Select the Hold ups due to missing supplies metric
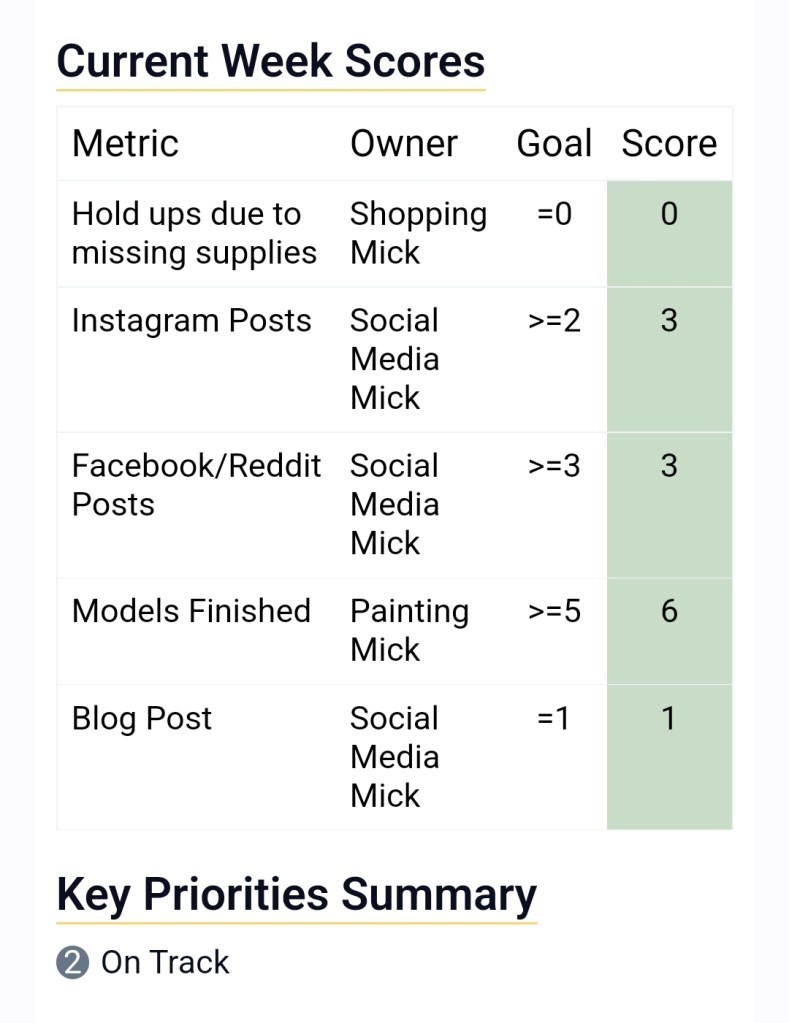This screenshot has width=789, height=1023. pos(194,233)
